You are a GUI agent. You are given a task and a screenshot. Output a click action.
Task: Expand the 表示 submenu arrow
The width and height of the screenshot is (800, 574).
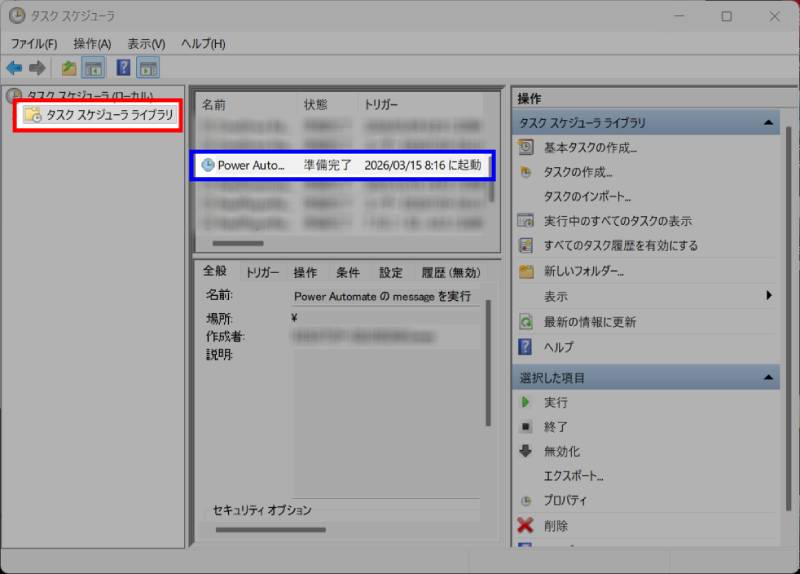tap(769, 296)
